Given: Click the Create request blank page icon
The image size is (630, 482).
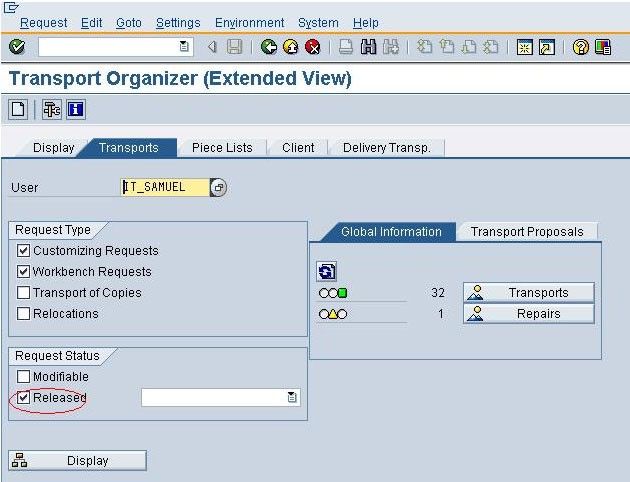Looking at the screenshot, I should pyautogui.click(x=18, y=109).
